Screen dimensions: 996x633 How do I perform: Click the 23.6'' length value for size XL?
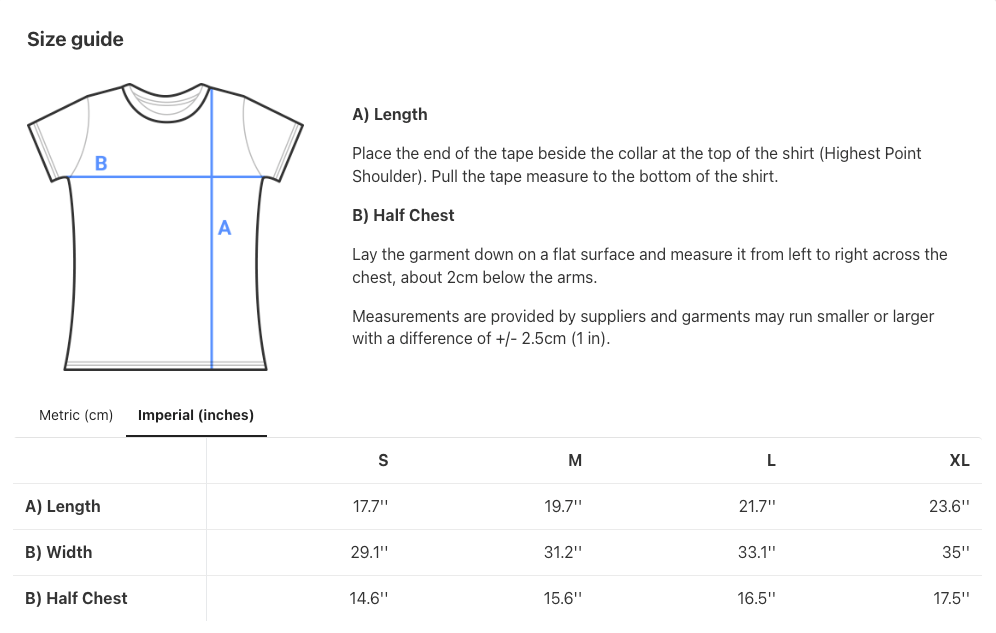click(x=949, y=507)
